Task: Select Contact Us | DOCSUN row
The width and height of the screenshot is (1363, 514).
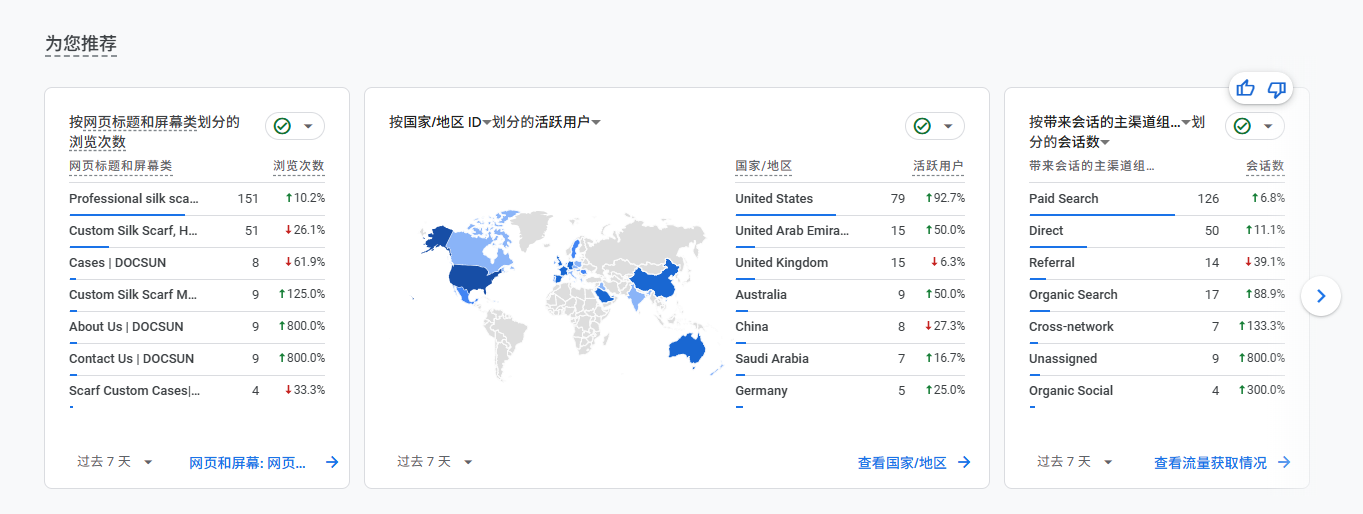Action: click(x=197, y=359)
